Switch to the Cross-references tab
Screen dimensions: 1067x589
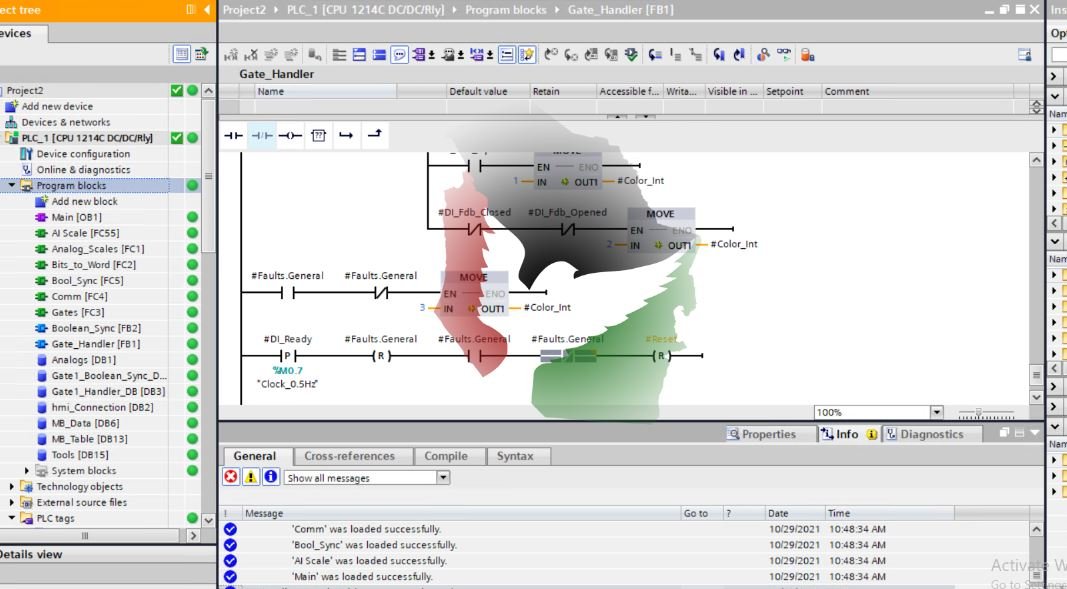[x=349, y=456]
